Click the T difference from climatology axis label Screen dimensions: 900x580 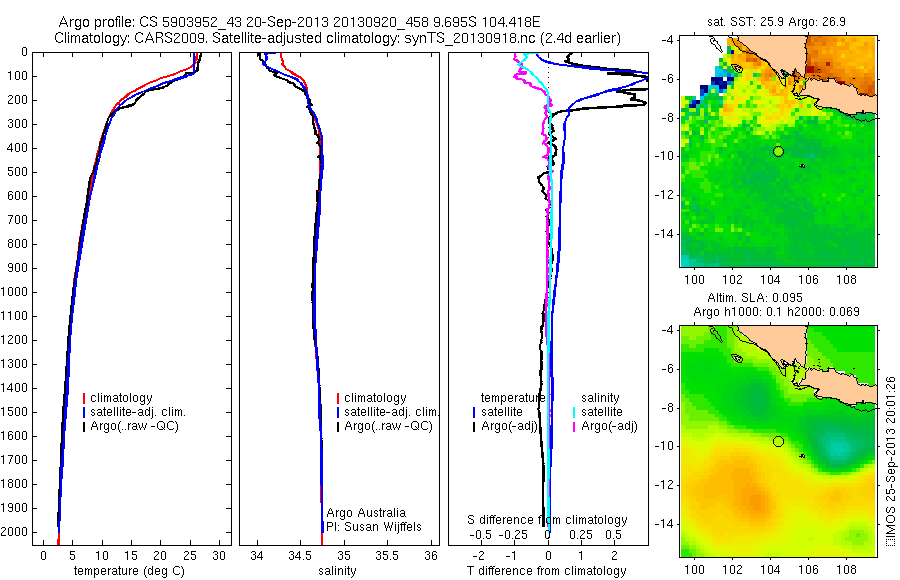pyautogui.click(x=546, y=571)
